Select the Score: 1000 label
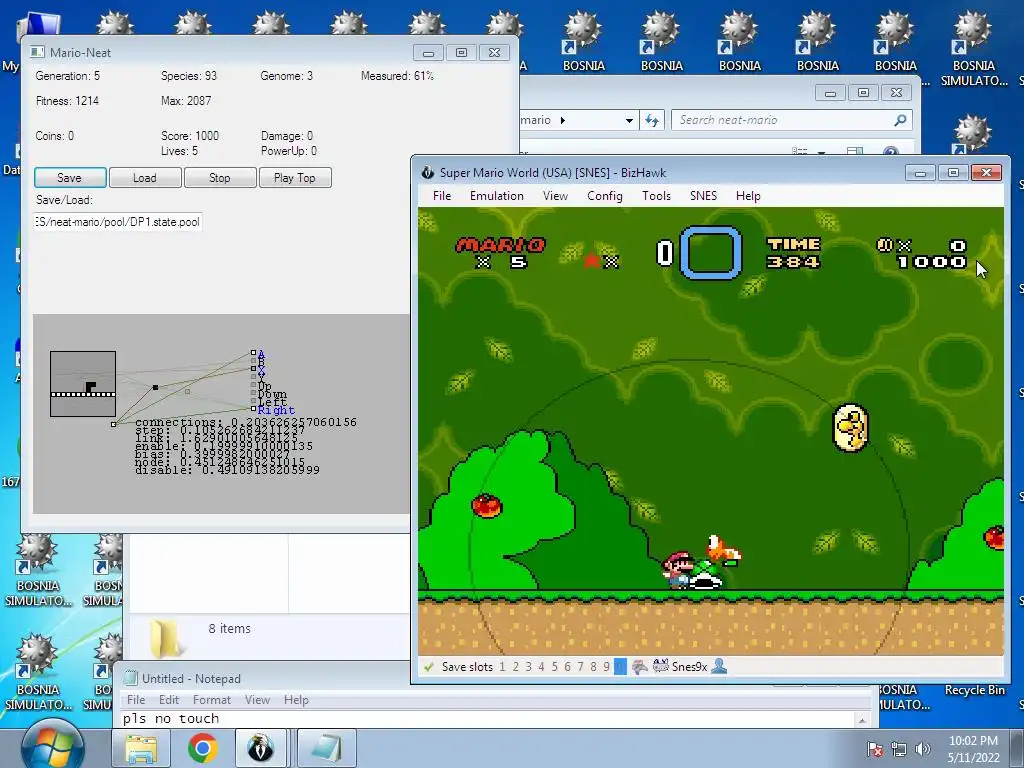This screenshot has height=768, width=1024. point(190,136)
